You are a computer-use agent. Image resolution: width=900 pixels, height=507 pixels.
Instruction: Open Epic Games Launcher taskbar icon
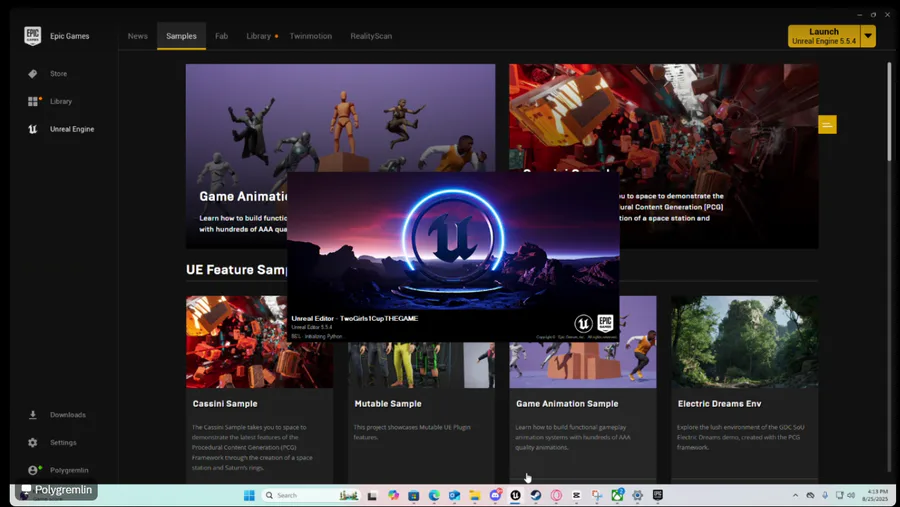pos(658,495)
